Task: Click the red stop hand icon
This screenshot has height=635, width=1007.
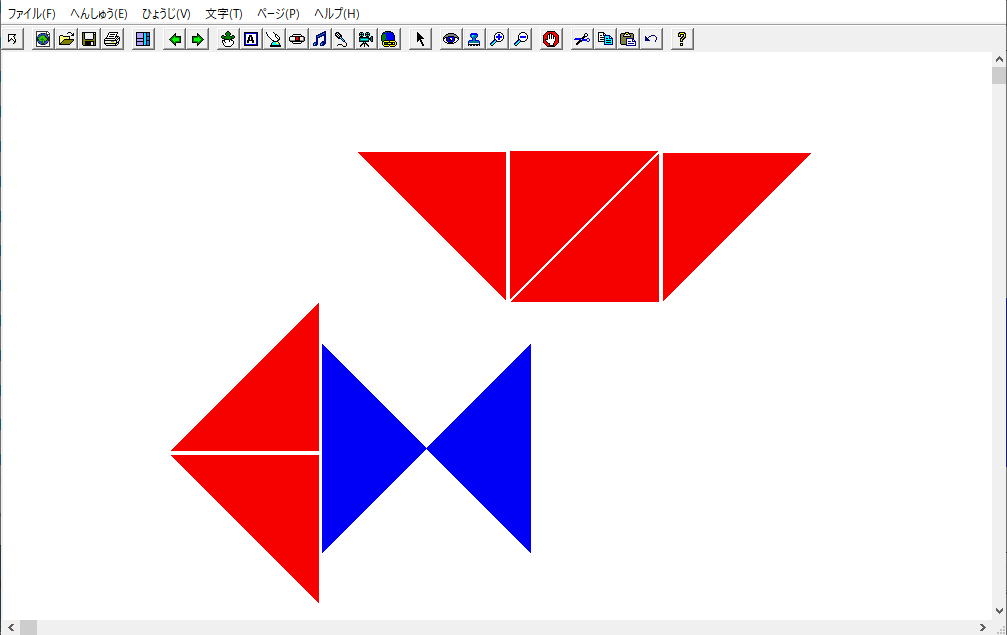Action: tap(551, 39)
